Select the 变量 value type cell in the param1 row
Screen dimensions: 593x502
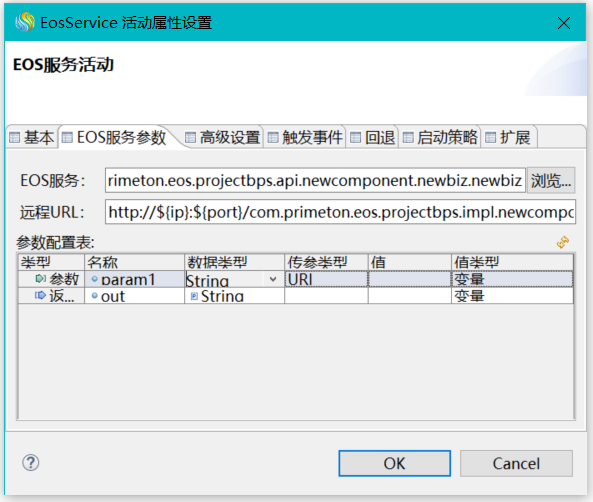[512, 279]
